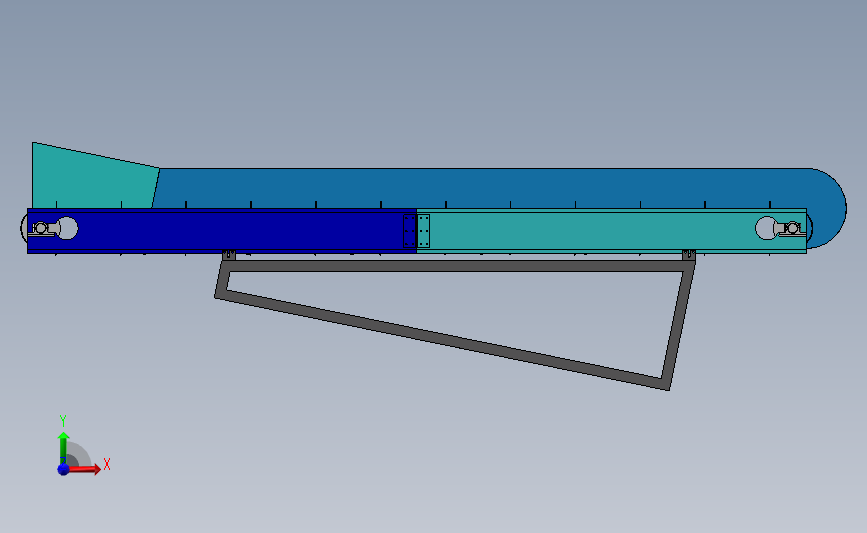Select the left mounting bracket under frame
This screenshot has height=533, width=867.
pyautogui.click(x=229, y=255)
